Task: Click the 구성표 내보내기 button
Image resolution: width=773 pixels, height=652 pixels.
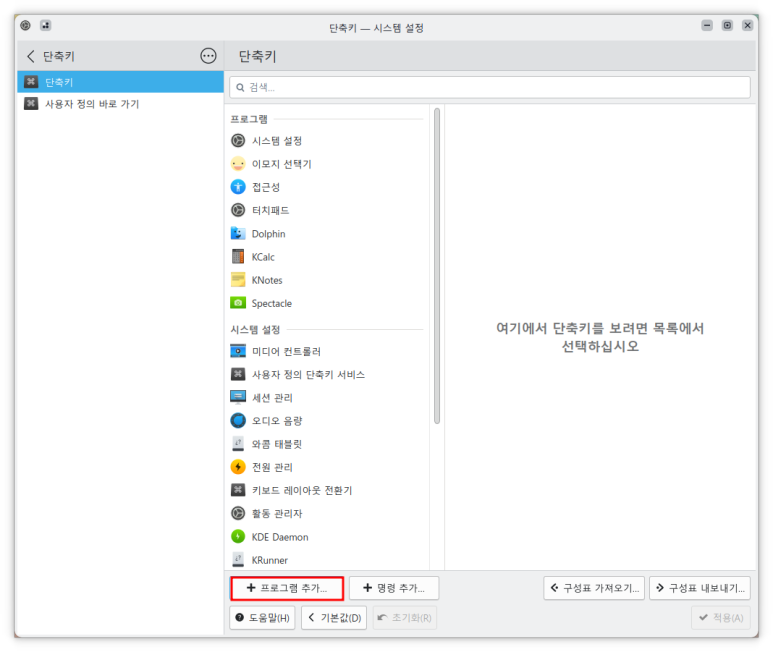Action: (x=700, y=588)
